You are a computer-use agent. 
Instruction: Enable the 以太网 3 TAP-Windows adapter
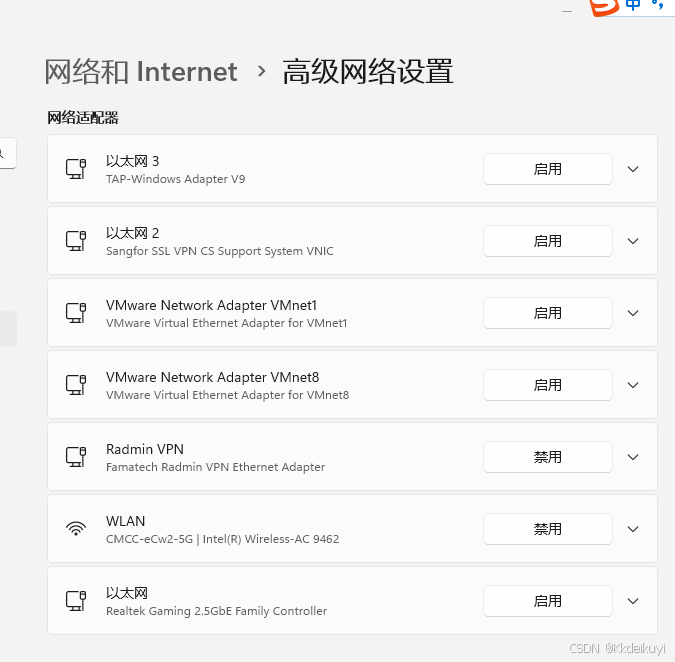547,169
